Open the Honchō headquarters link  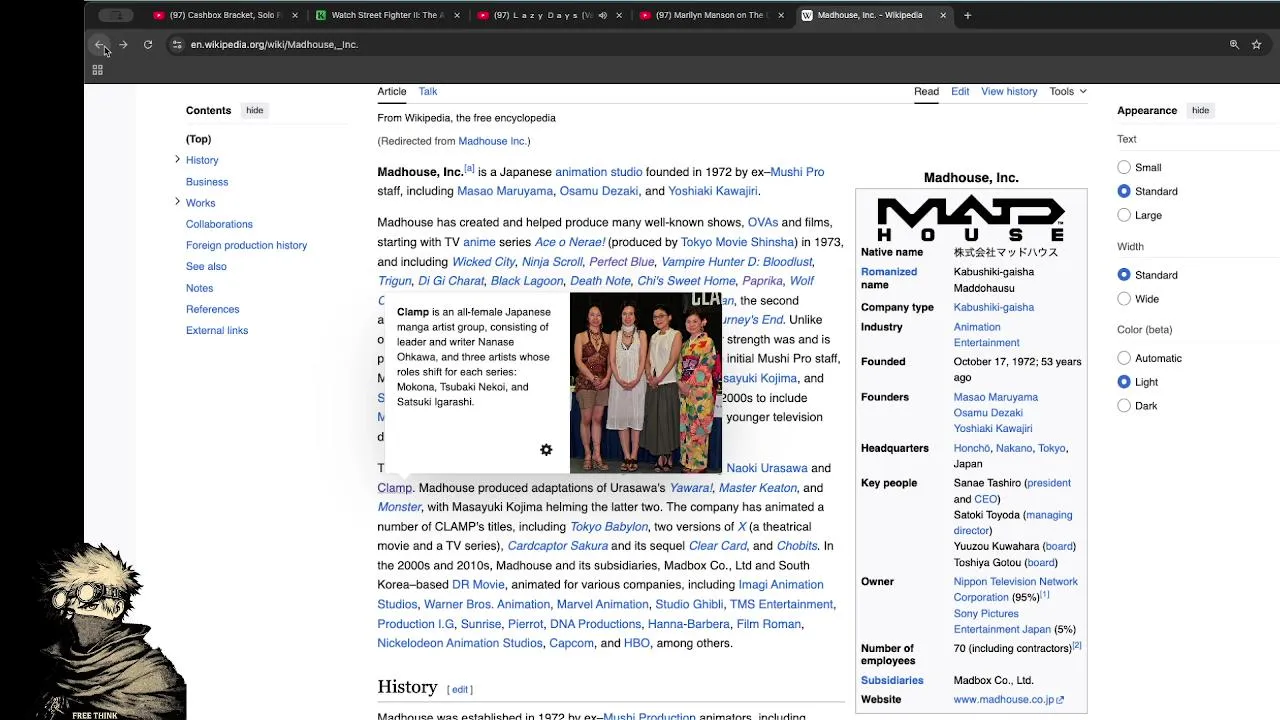pos(971,448)
